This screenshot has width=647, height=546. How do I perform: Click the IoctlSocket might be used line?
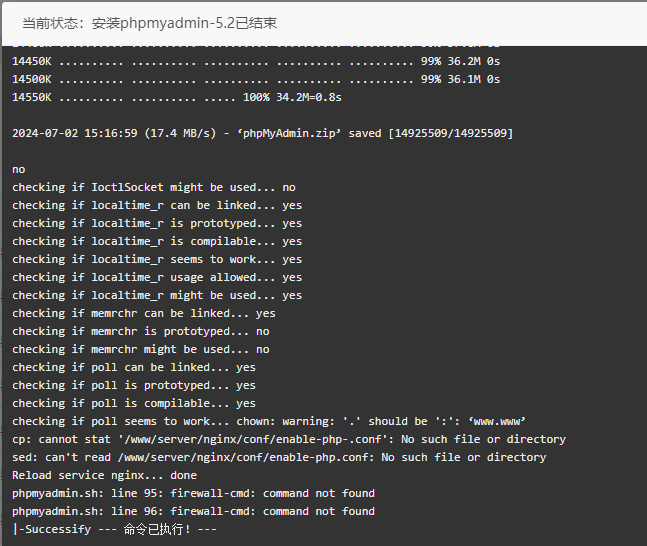point(154,187)
